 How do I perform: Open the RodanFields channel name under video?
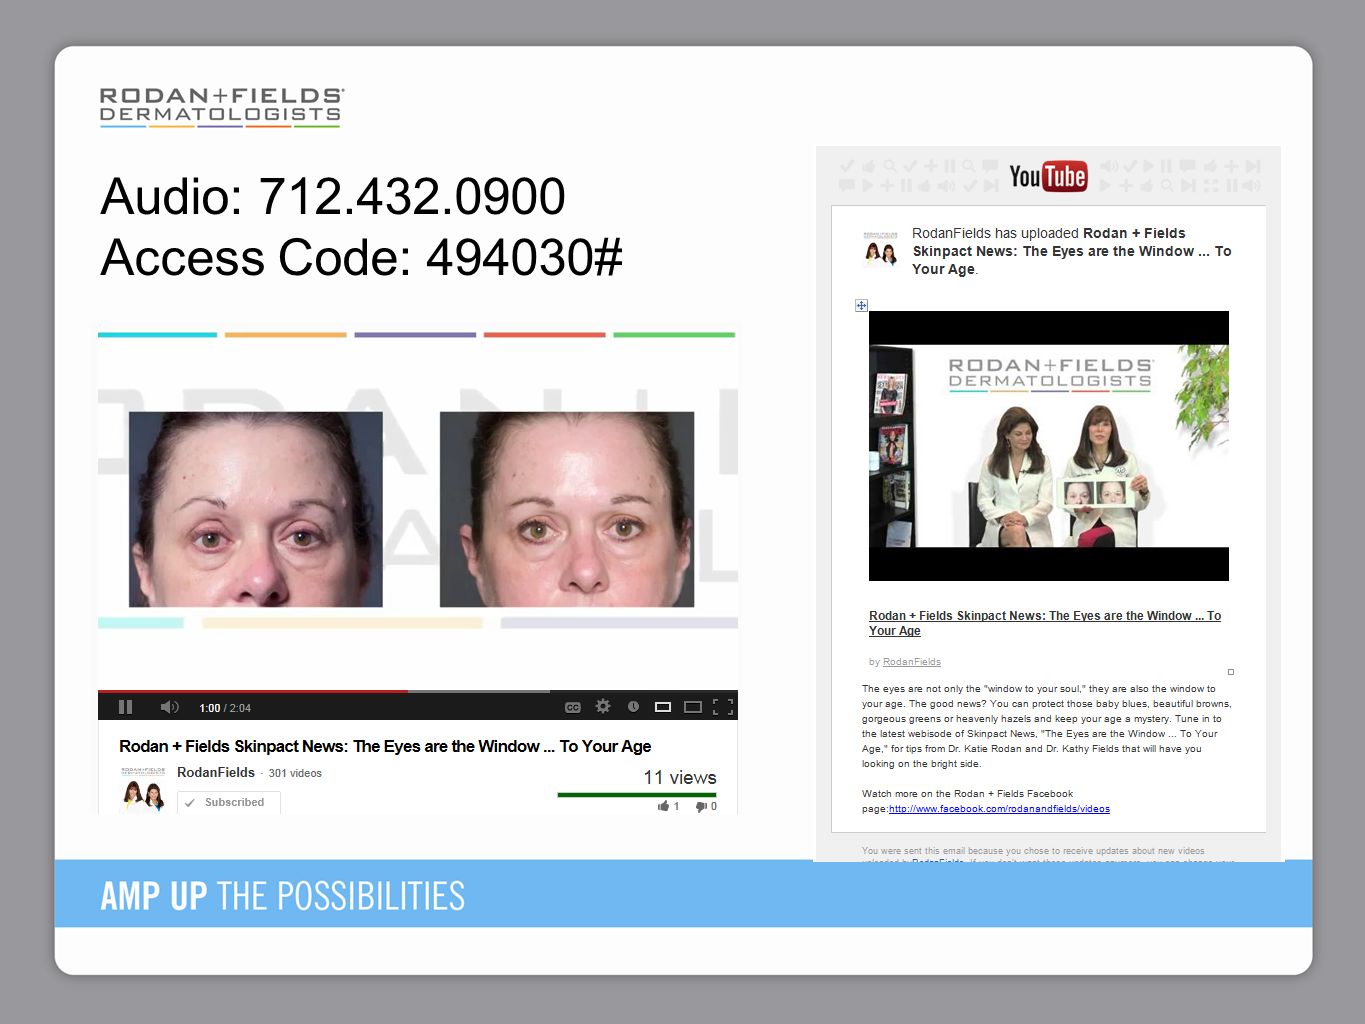(216, 772)
